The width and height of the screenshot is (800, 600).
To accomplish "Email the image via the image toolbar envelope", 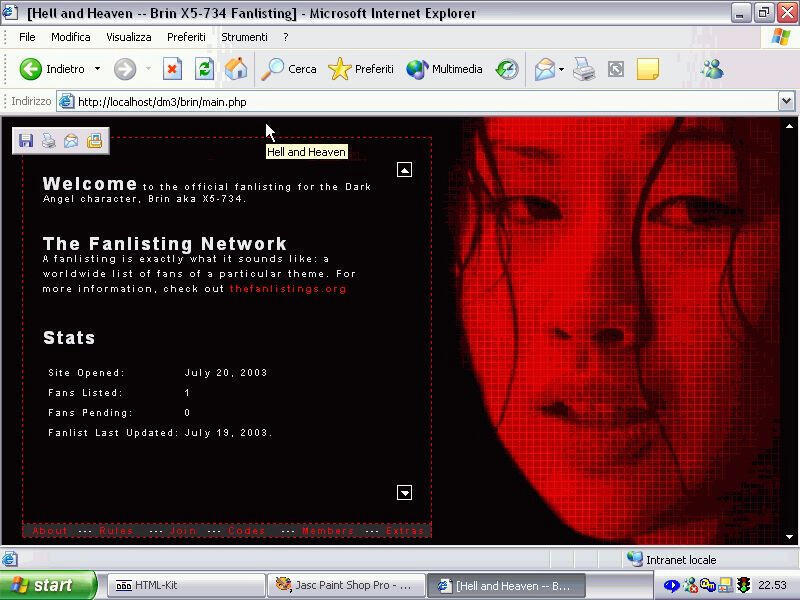I will click(x=71, y=141).
